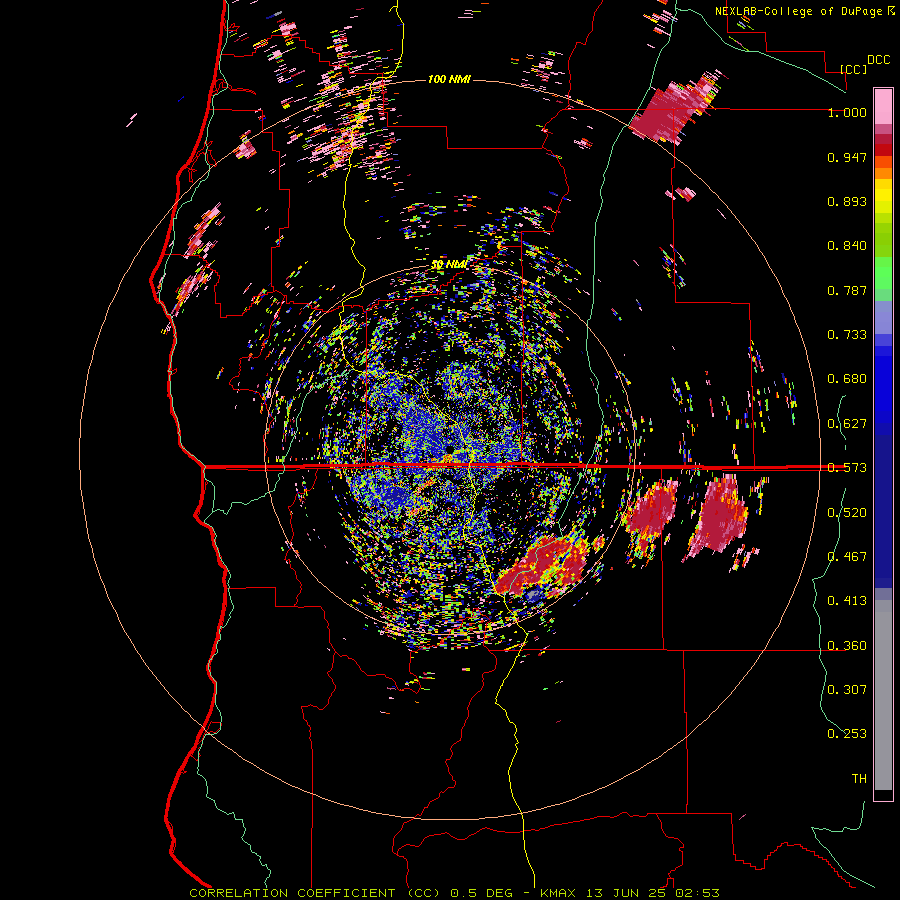Click the CORRELATION COEFFICIENT (CC) caption text
Screen dimensions: 900x900
(315, 893)
